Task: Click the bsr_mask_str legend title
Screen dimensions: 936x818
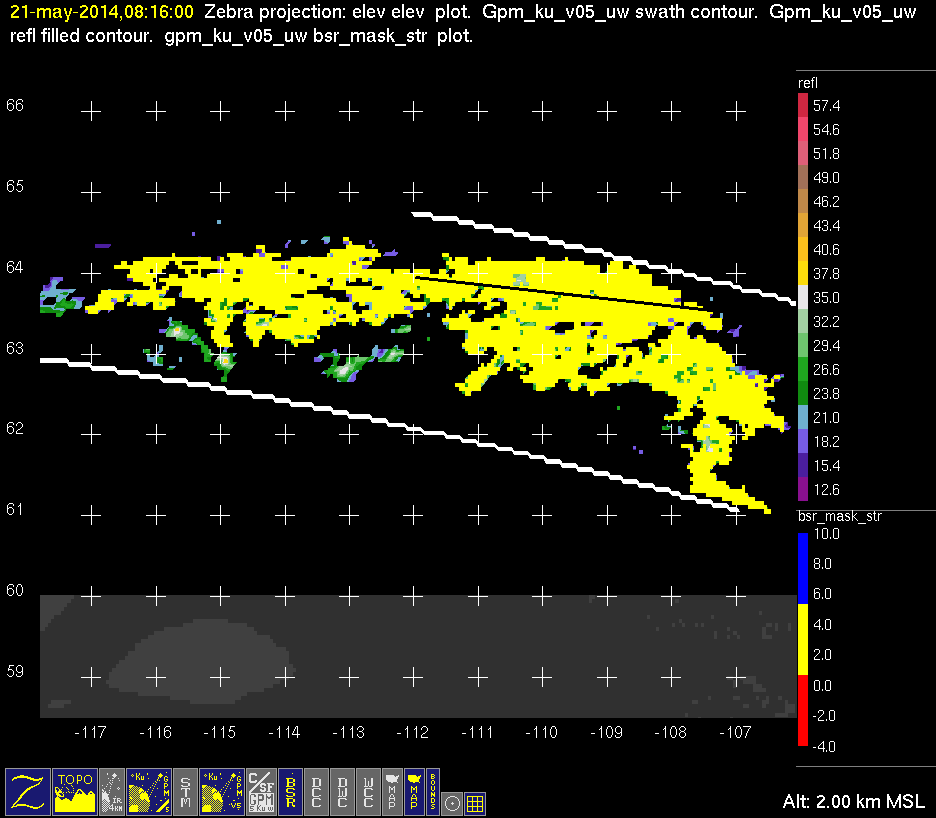Action: pos(839,517)
